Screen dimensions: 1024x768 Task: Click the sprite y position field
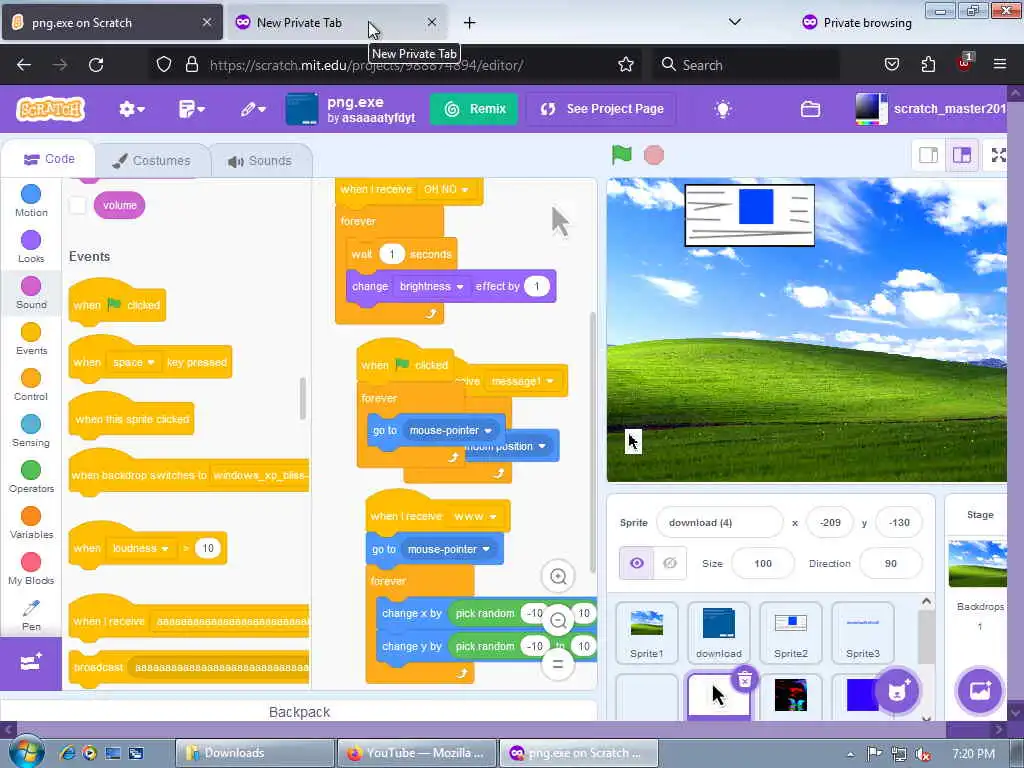point(899,522)
